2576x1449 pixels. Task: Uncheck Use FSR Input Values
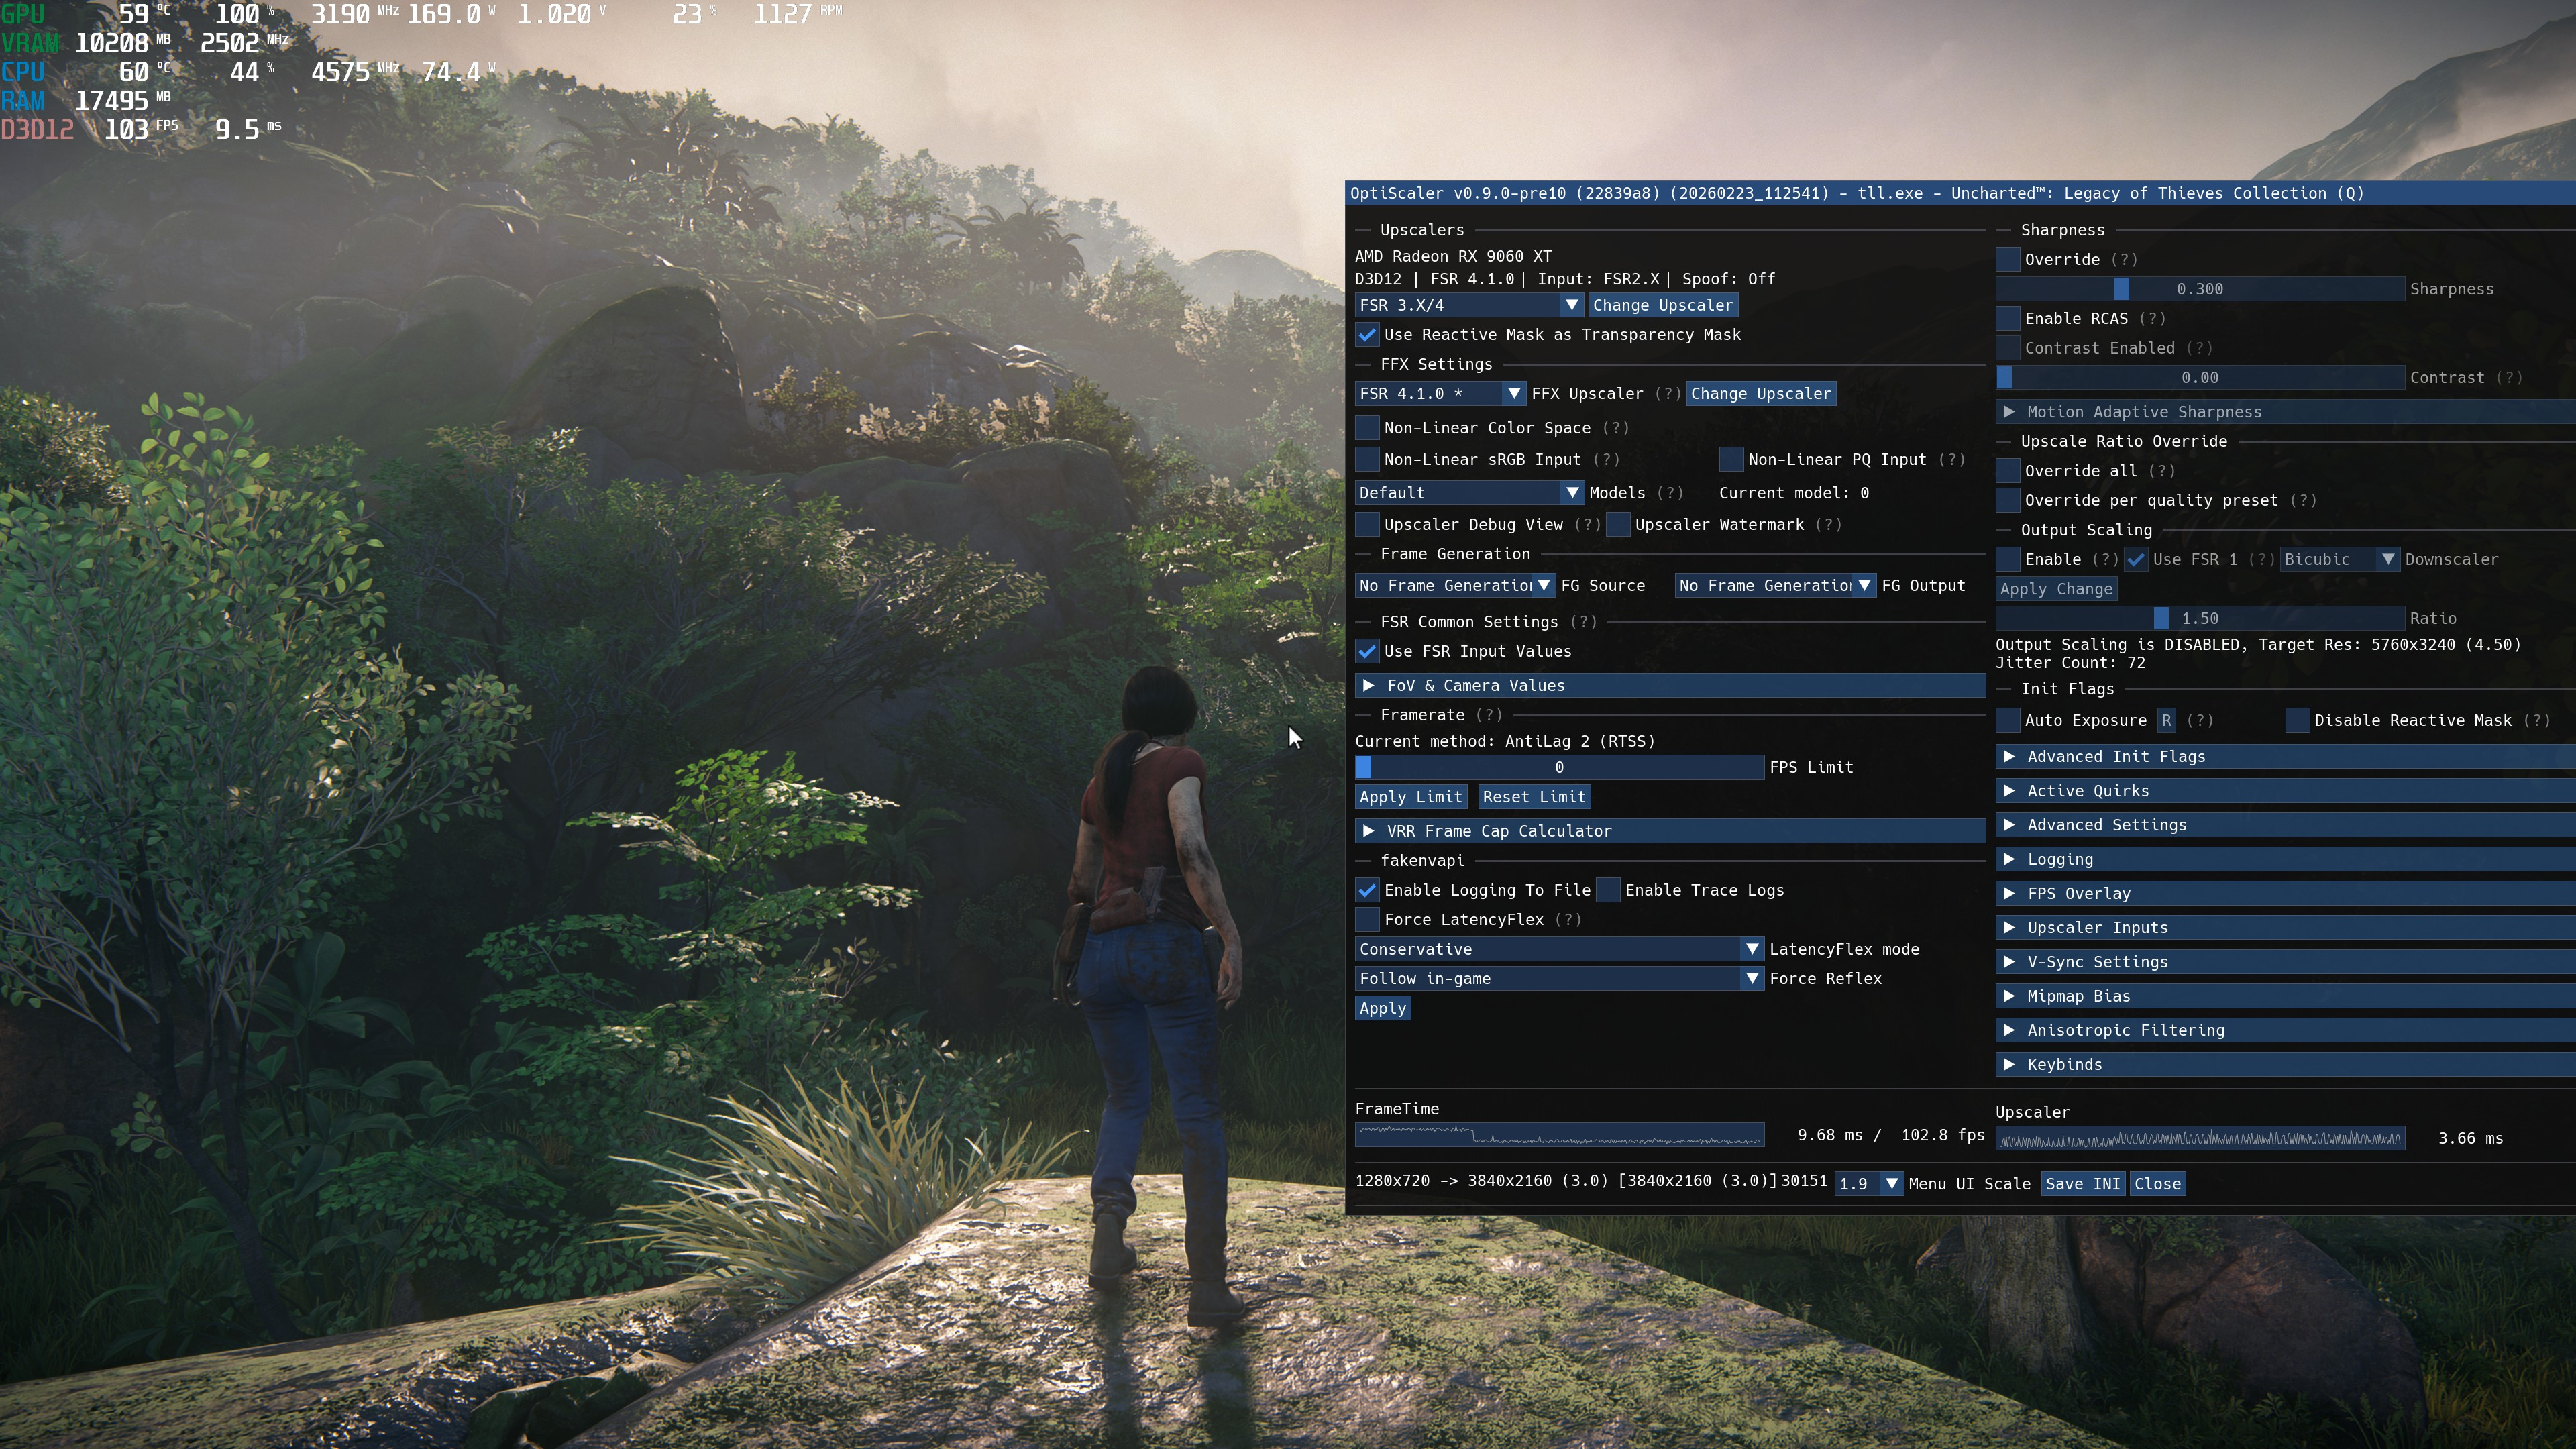(x=1367, y=652)
